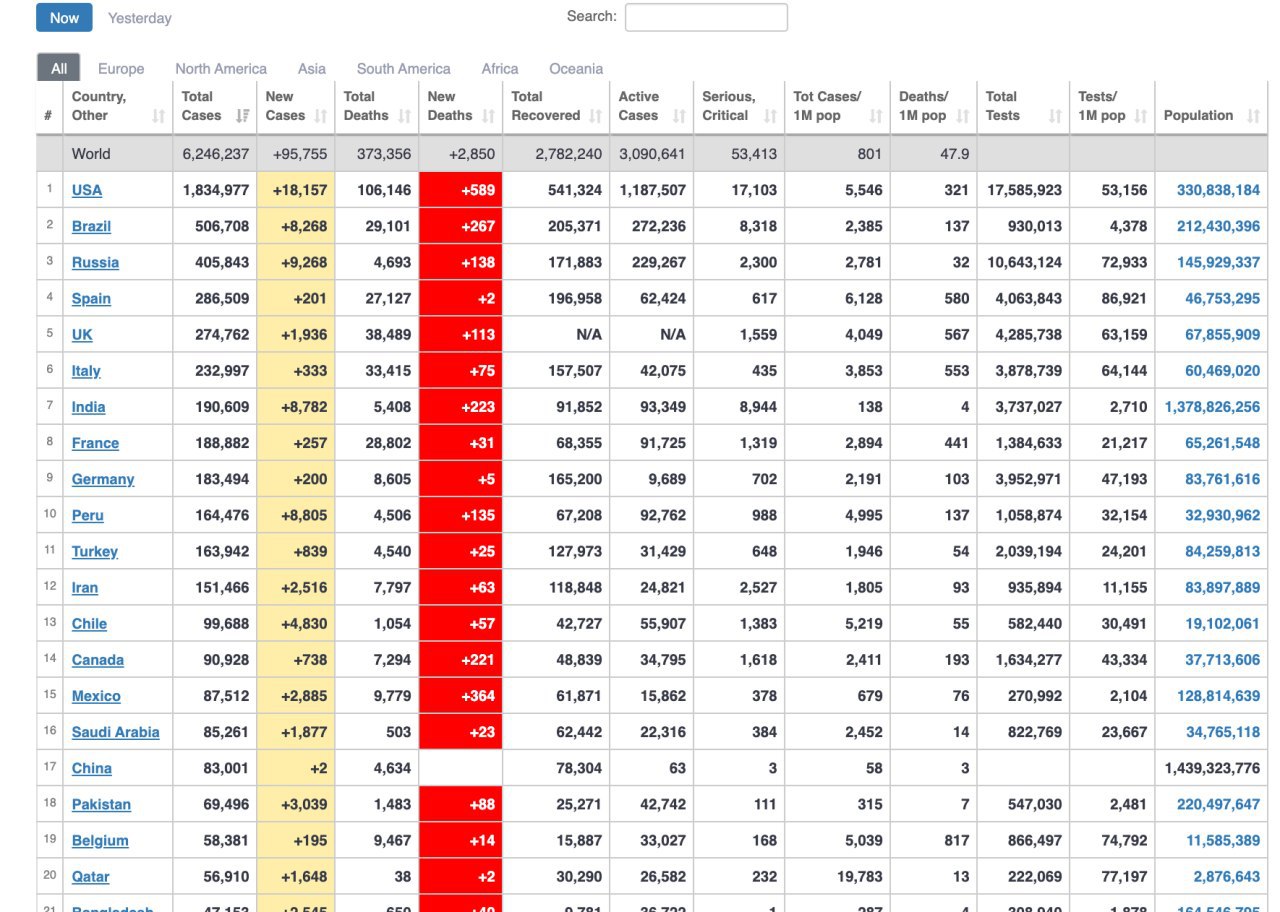Viewport: 1280px width, 912px height.
Task: Select World total cases 6,246,237
Action: 215,154
